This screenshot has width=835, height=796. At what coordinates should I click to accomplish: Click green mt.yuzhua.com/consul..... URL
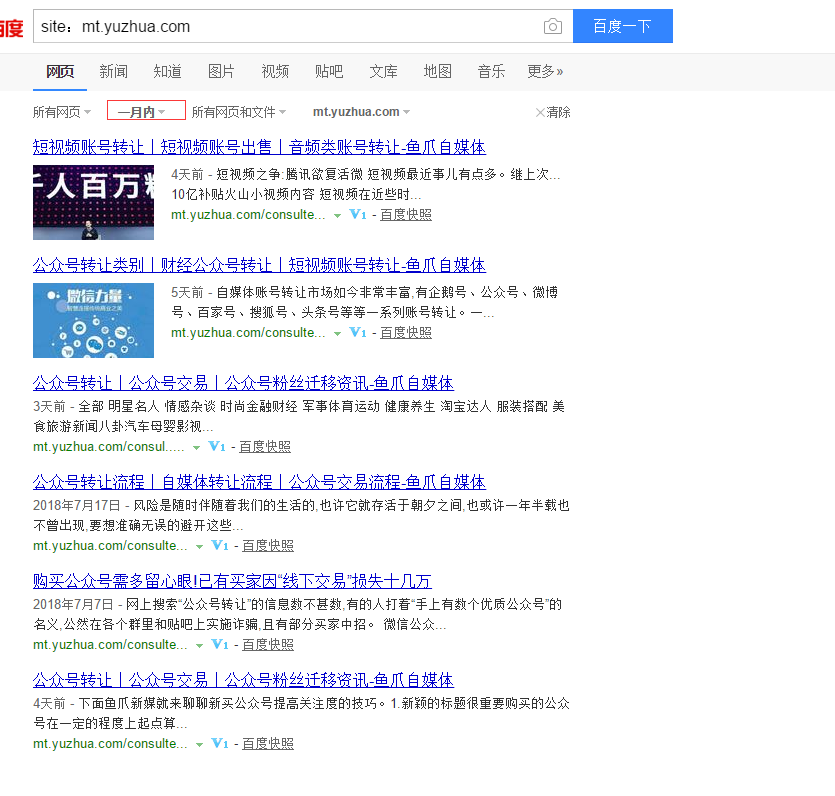click(x=109, y=446)
